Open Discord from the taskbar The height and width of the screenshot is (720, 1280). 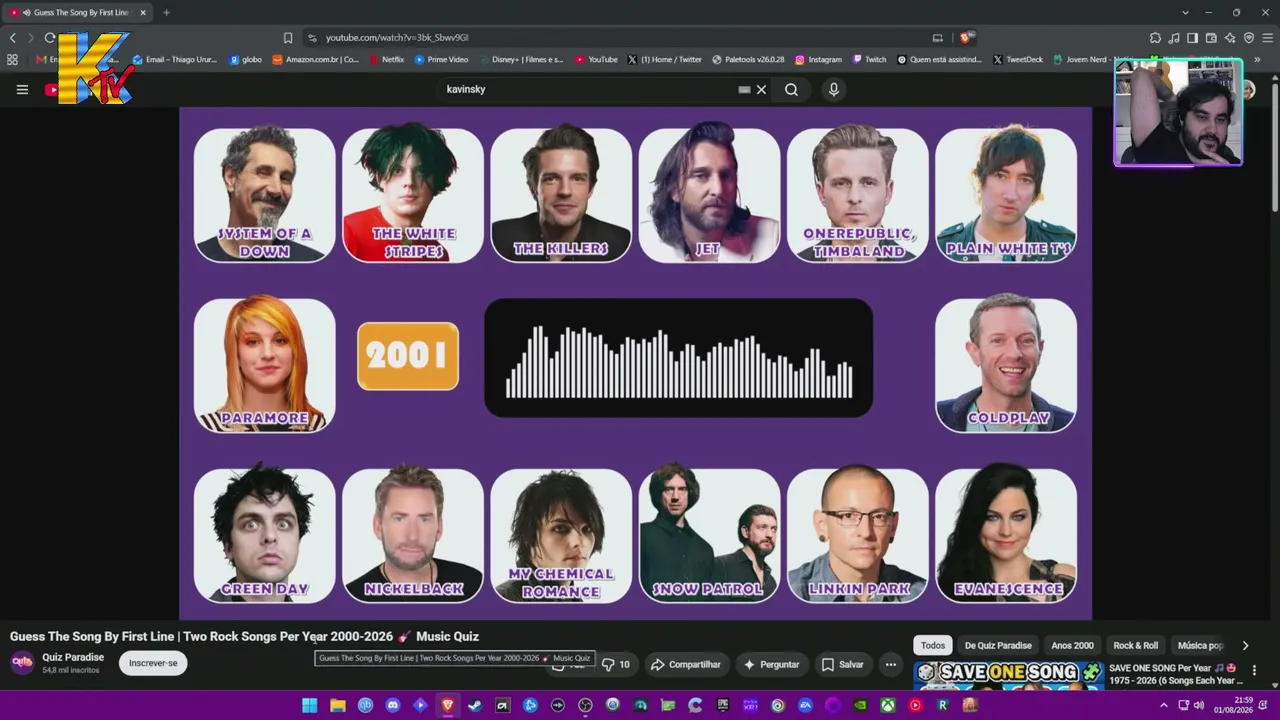tap(393, 705)
